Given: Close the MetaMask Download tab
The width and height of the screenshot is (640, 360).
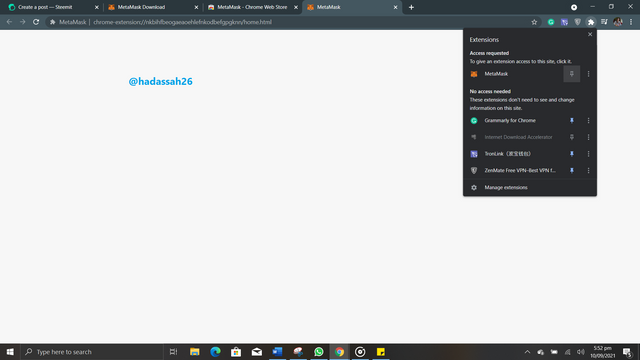Looking at the screenshot, I should (196, 7).
